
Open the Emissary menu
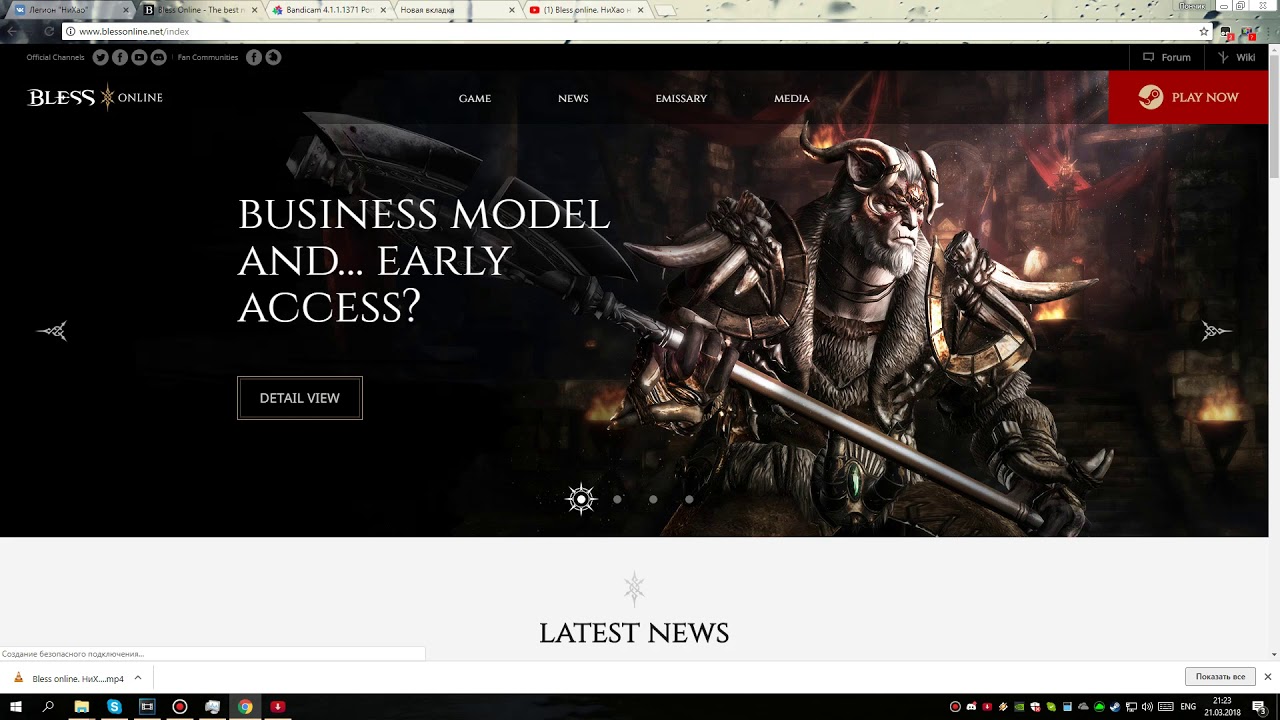tap(681, 98)
